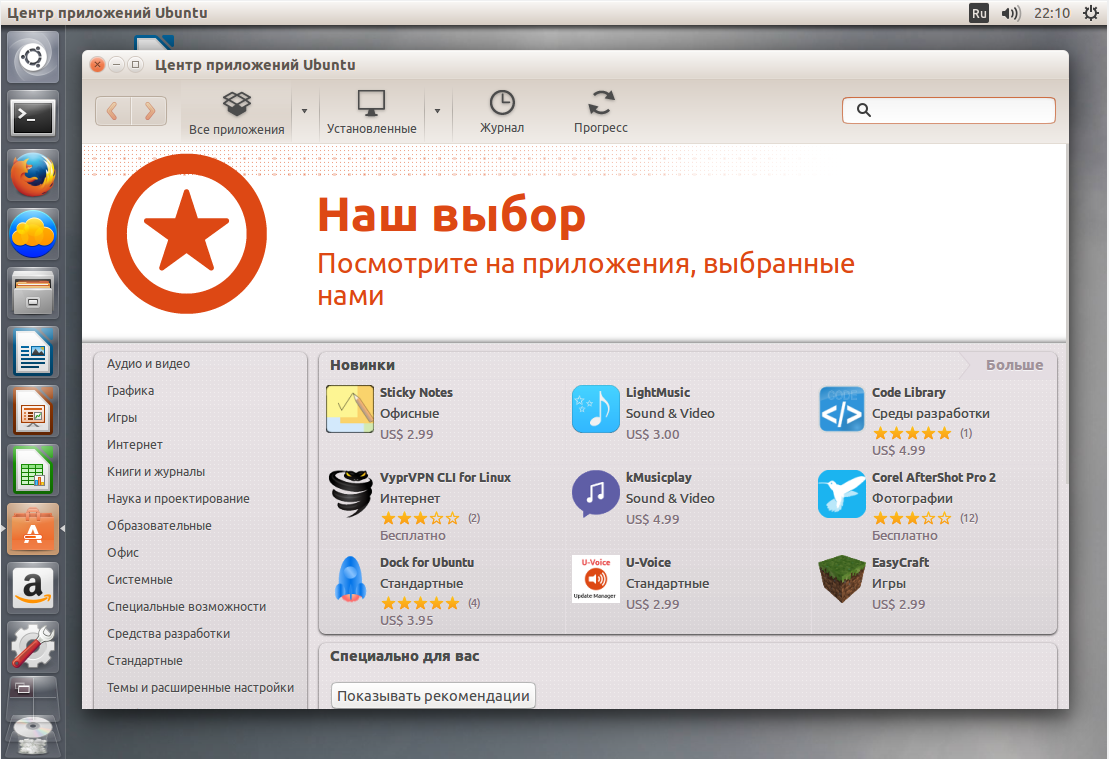
Task: Expand the Установленные dropdown arrow
Action: [437, 111]
